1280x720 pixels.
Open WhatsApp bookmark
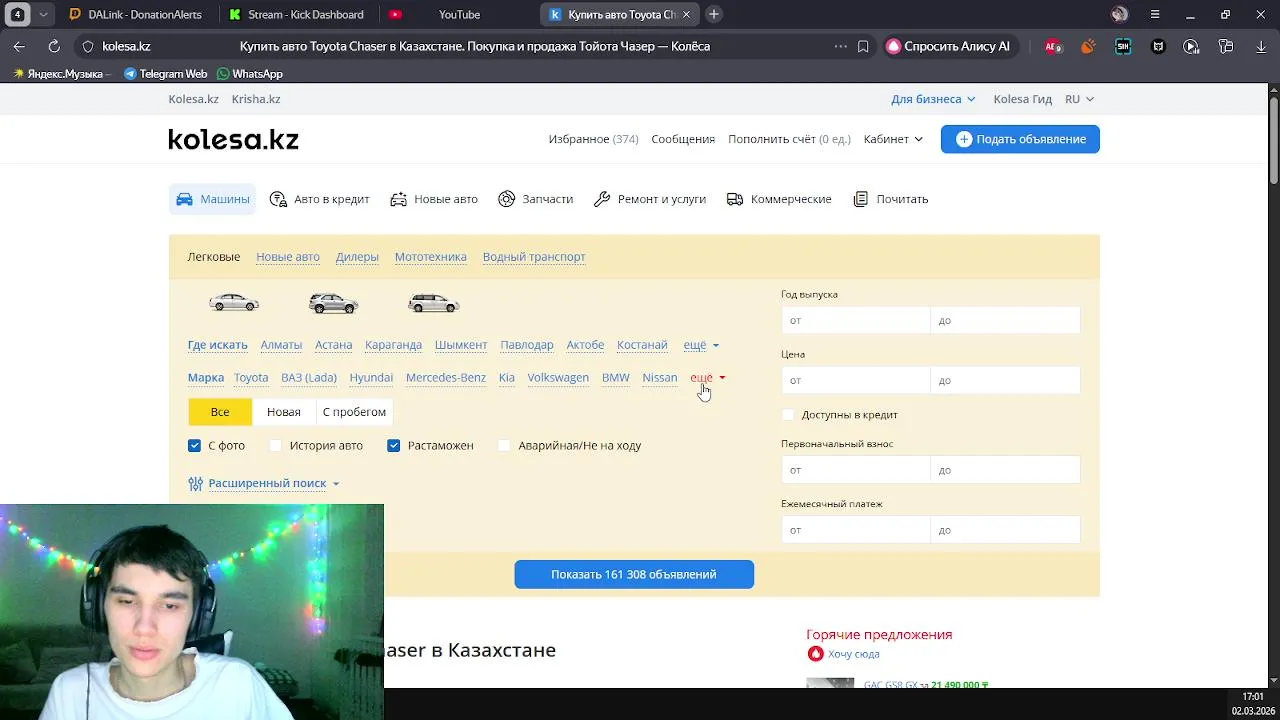pos(250,74)
